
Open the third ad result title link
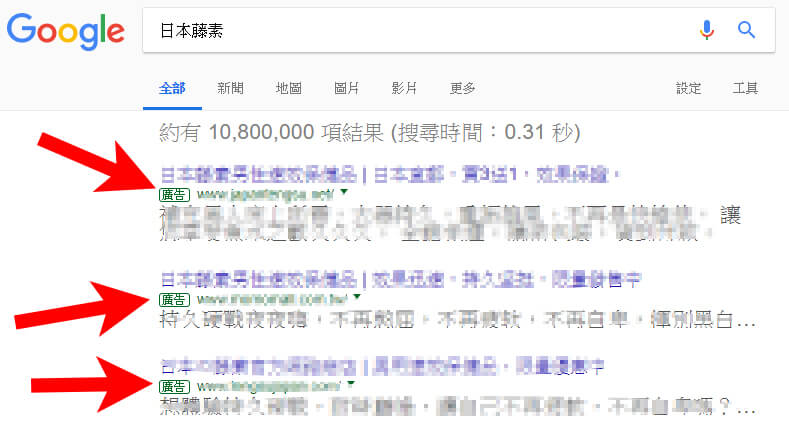click(x=381, y=367)
